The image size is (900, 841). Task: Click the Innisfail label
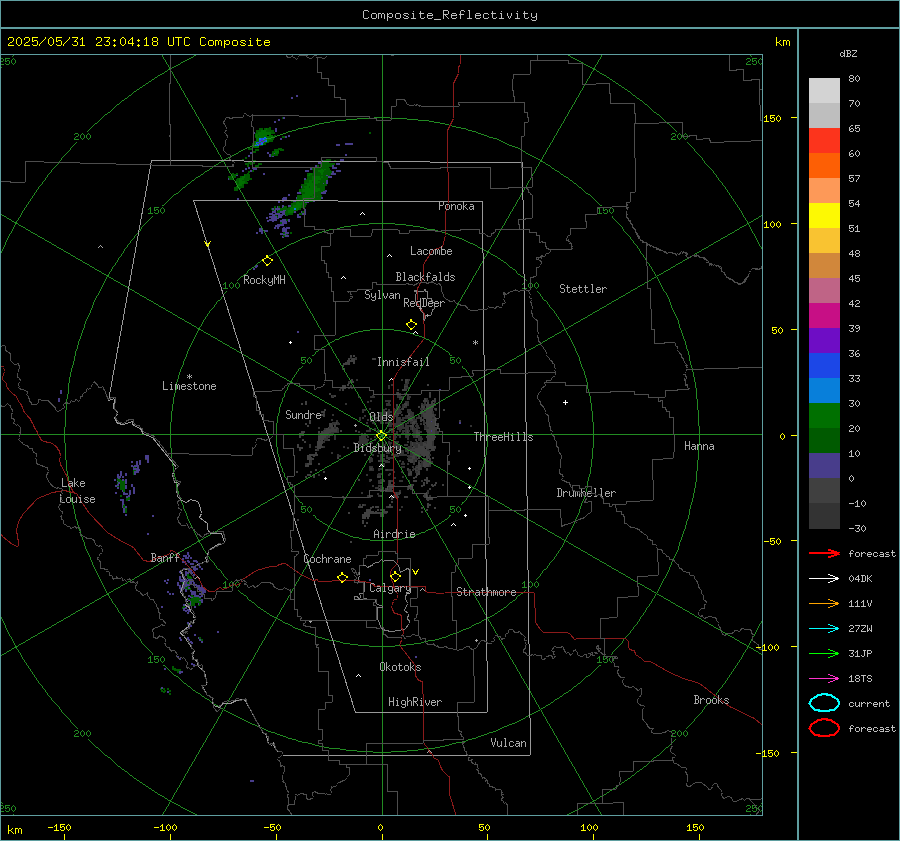point(403,362)
